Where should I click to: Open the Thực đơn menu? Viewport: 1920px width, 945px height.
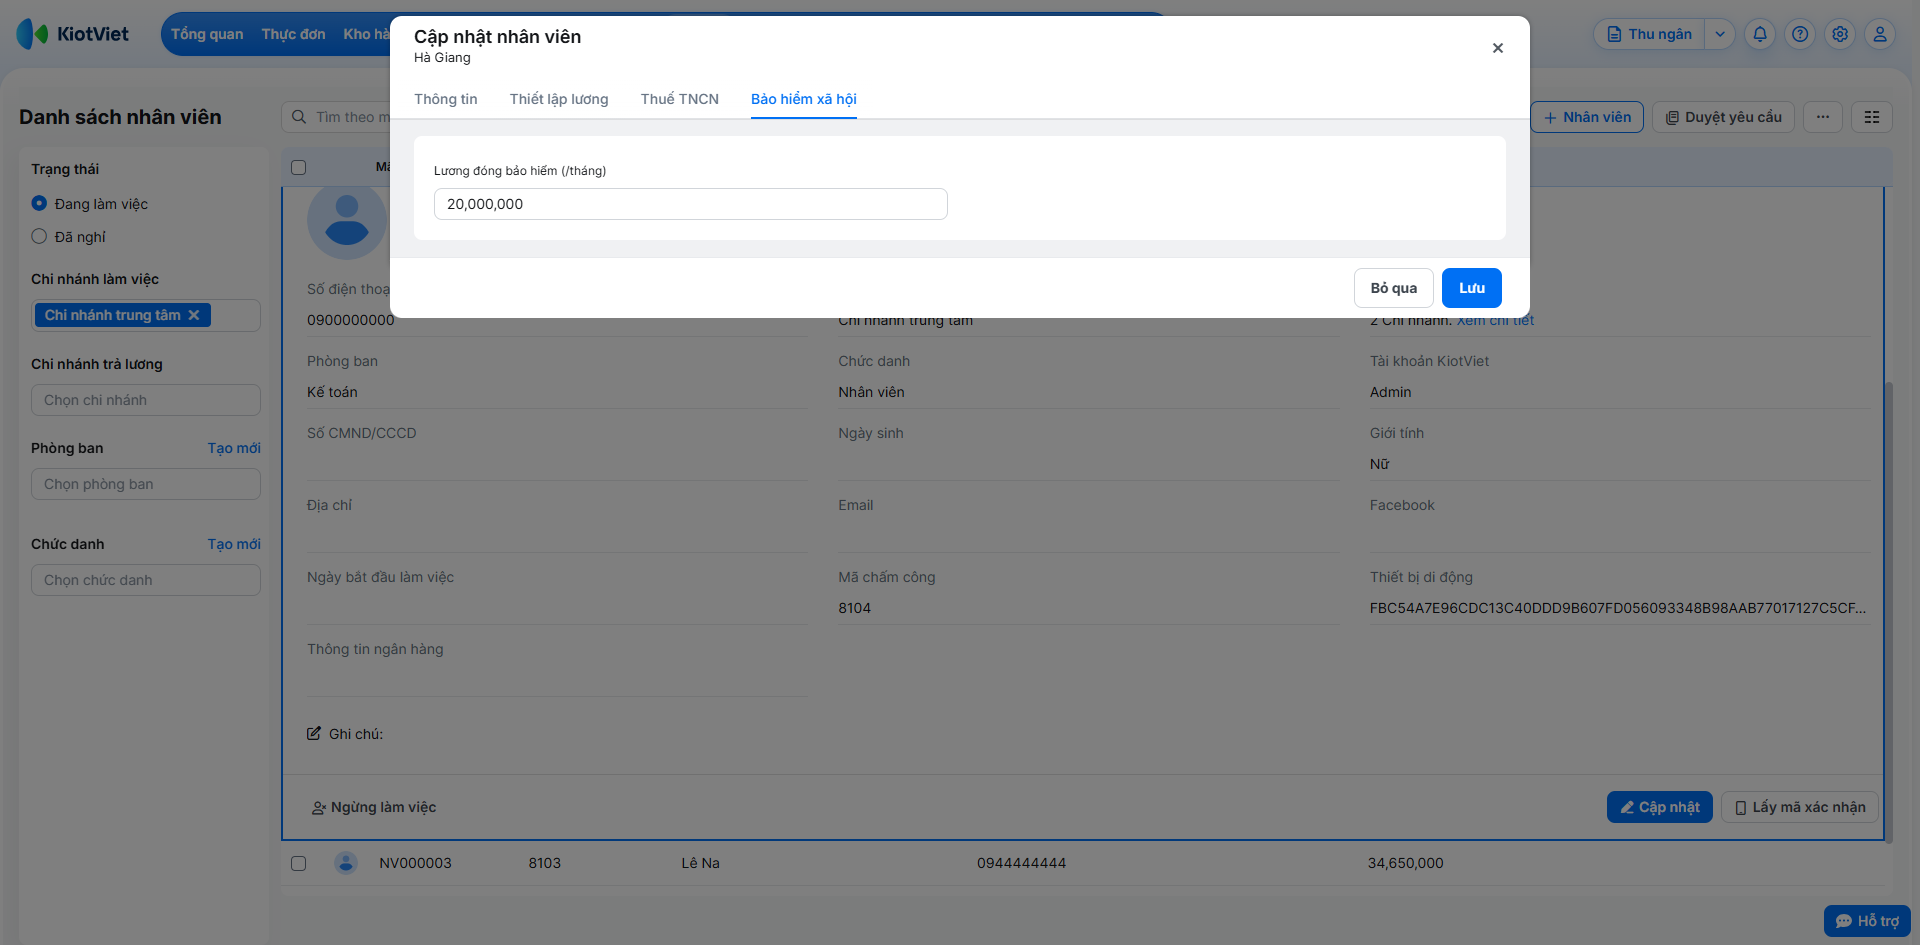(x=294, y=34)
